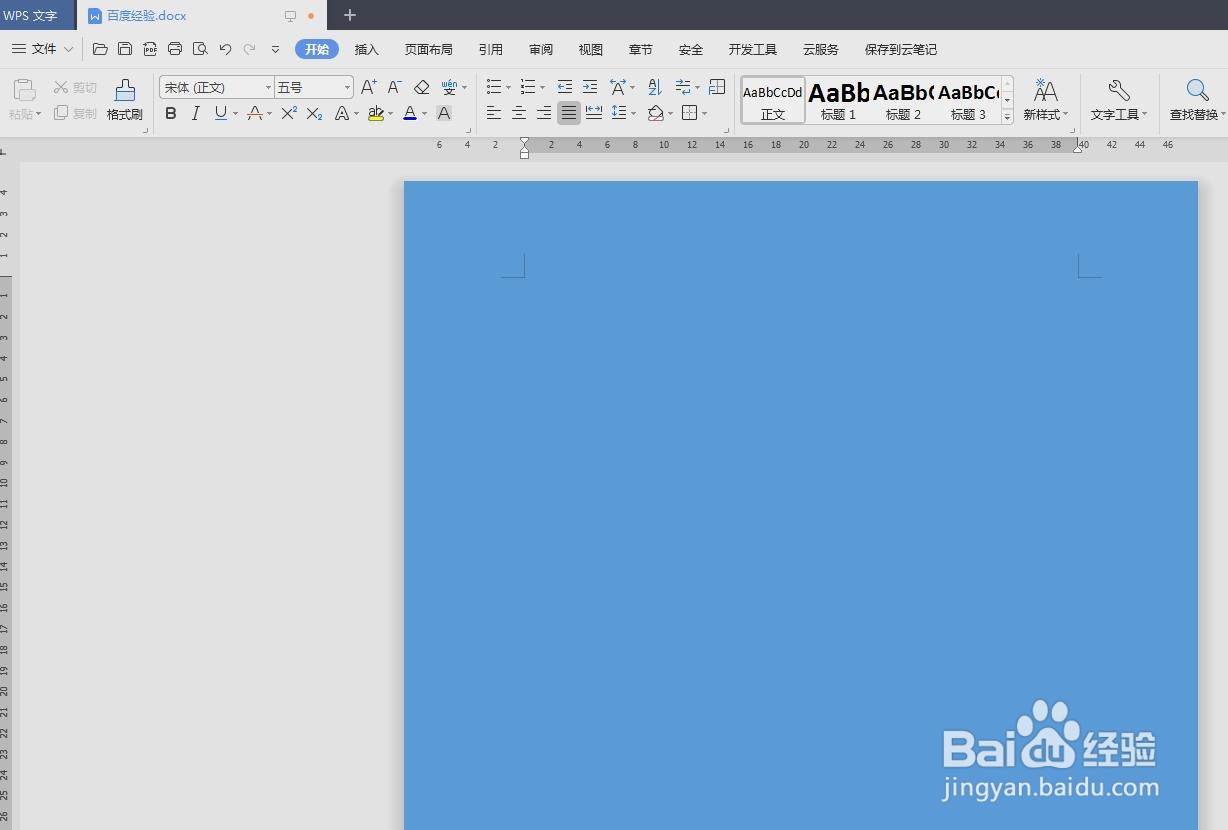The image size is (1228, 830).
Task: Apply yellow text highlight color
Action: [x=376, y=113]
